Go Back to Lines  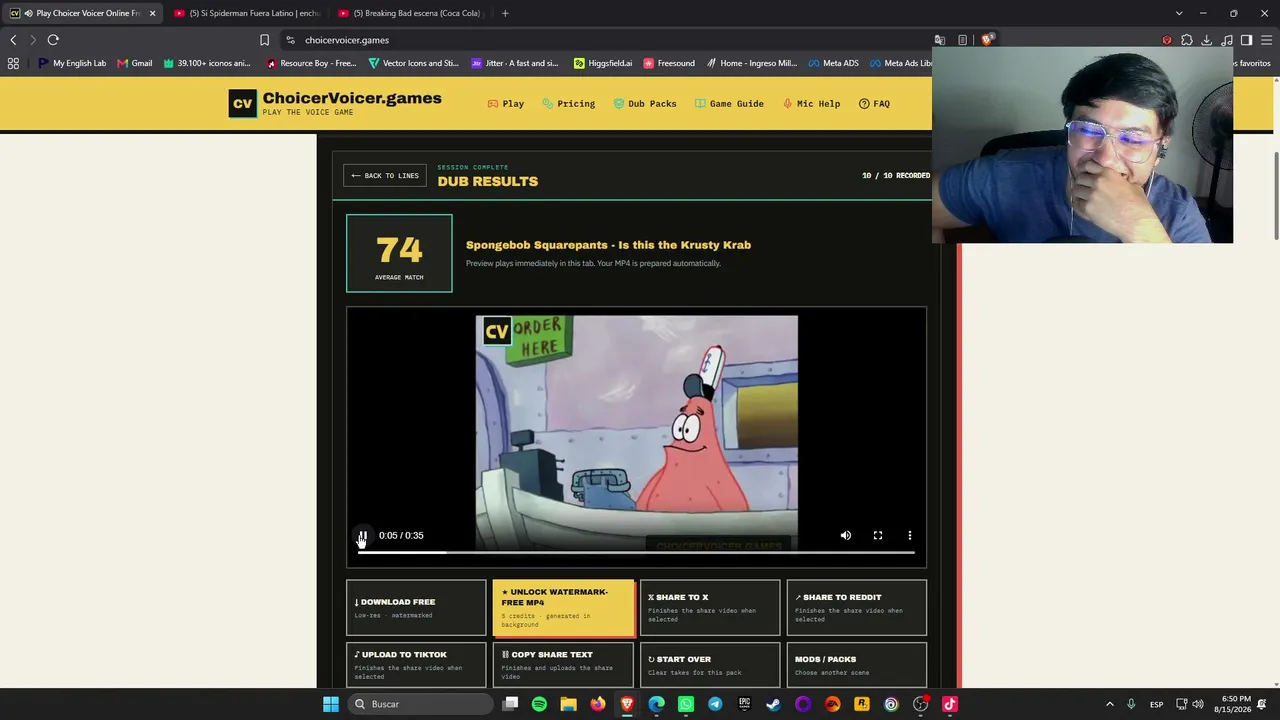[385, 176]
